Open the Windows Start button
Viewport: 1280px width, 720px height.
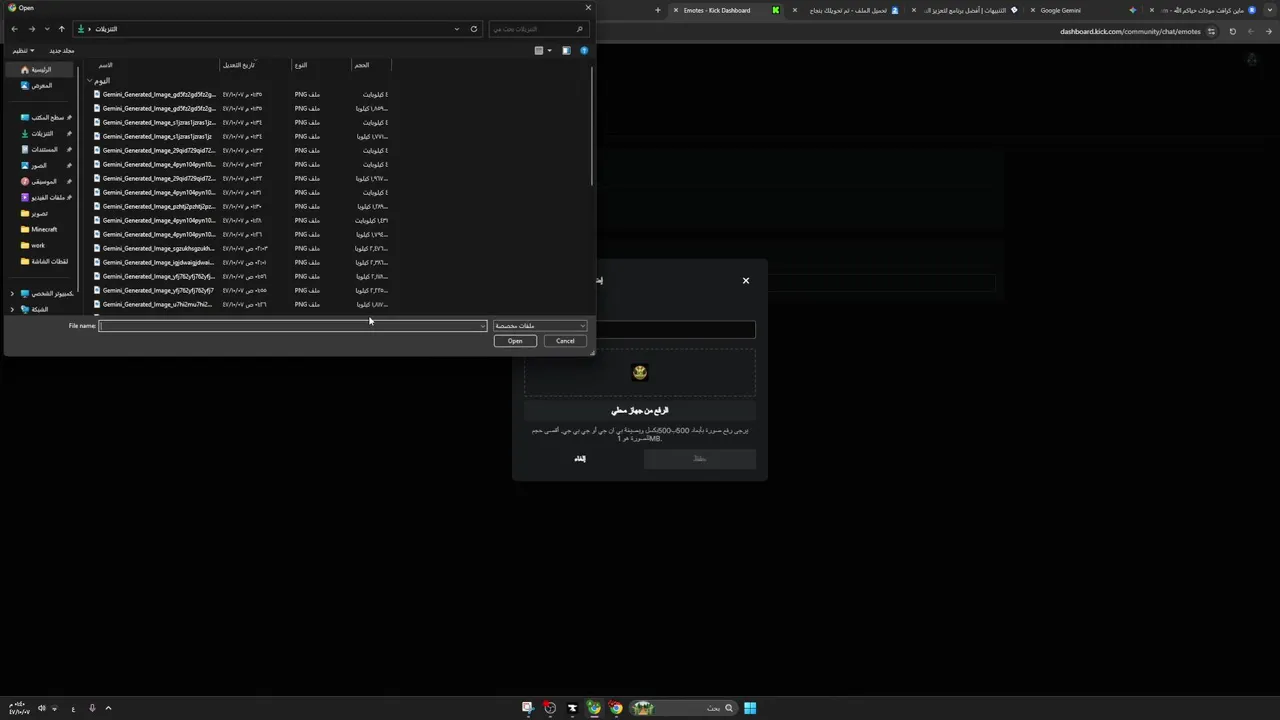[750, 708]
